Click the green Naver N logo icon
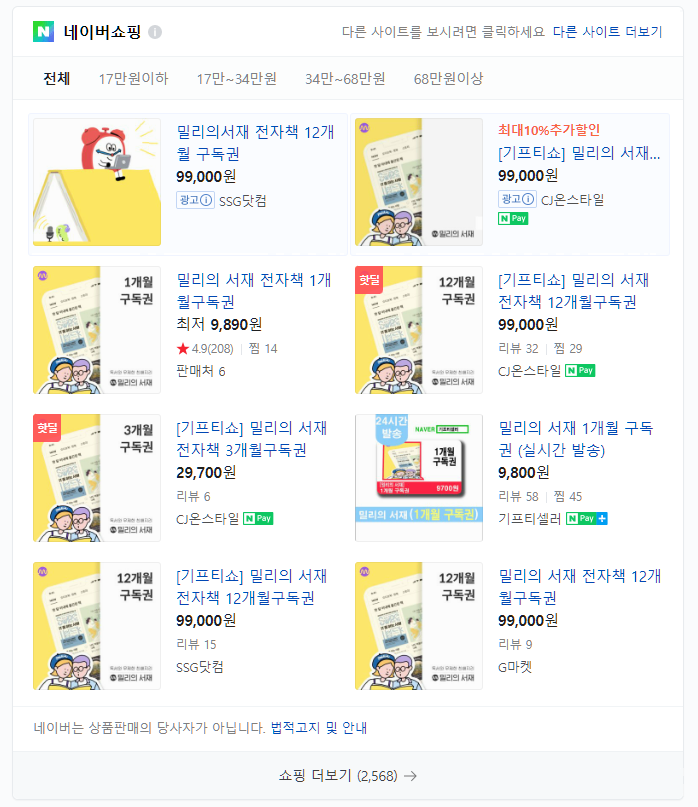 pos(43,32)
